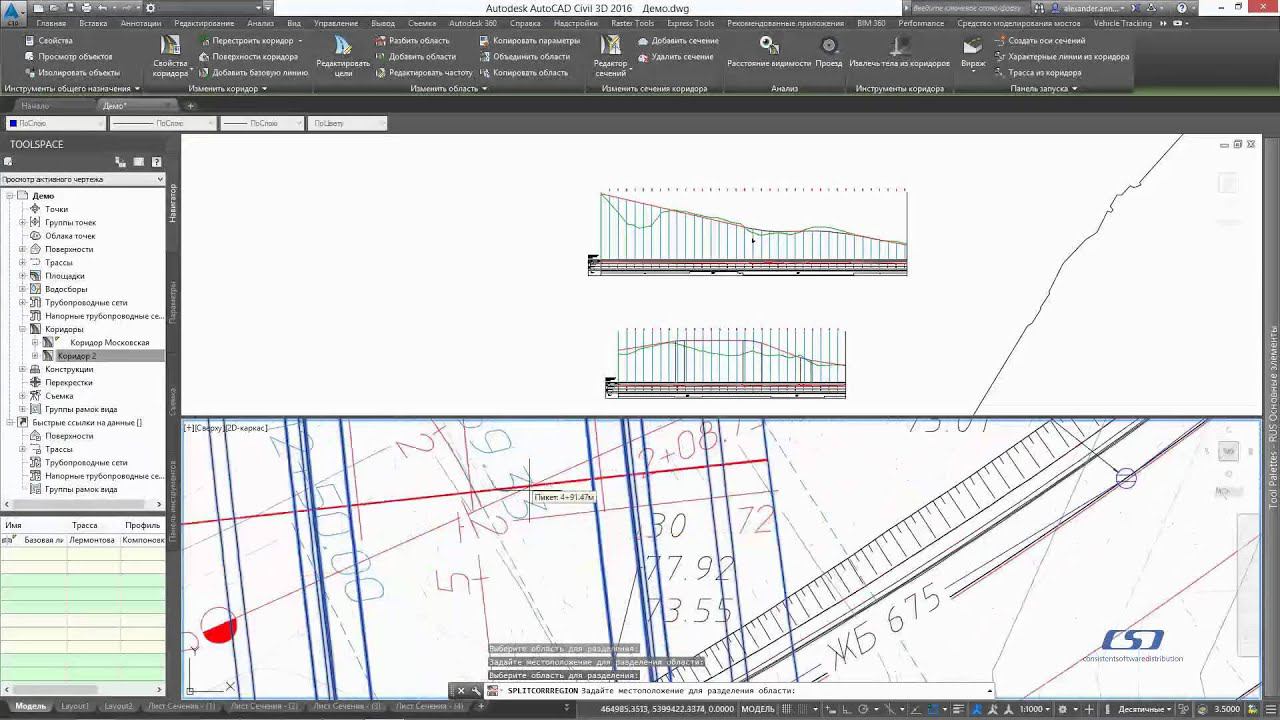Open the workspace switching gear in status bar
Screen dimensions: 1280x720
click(x=1063, y=709)
